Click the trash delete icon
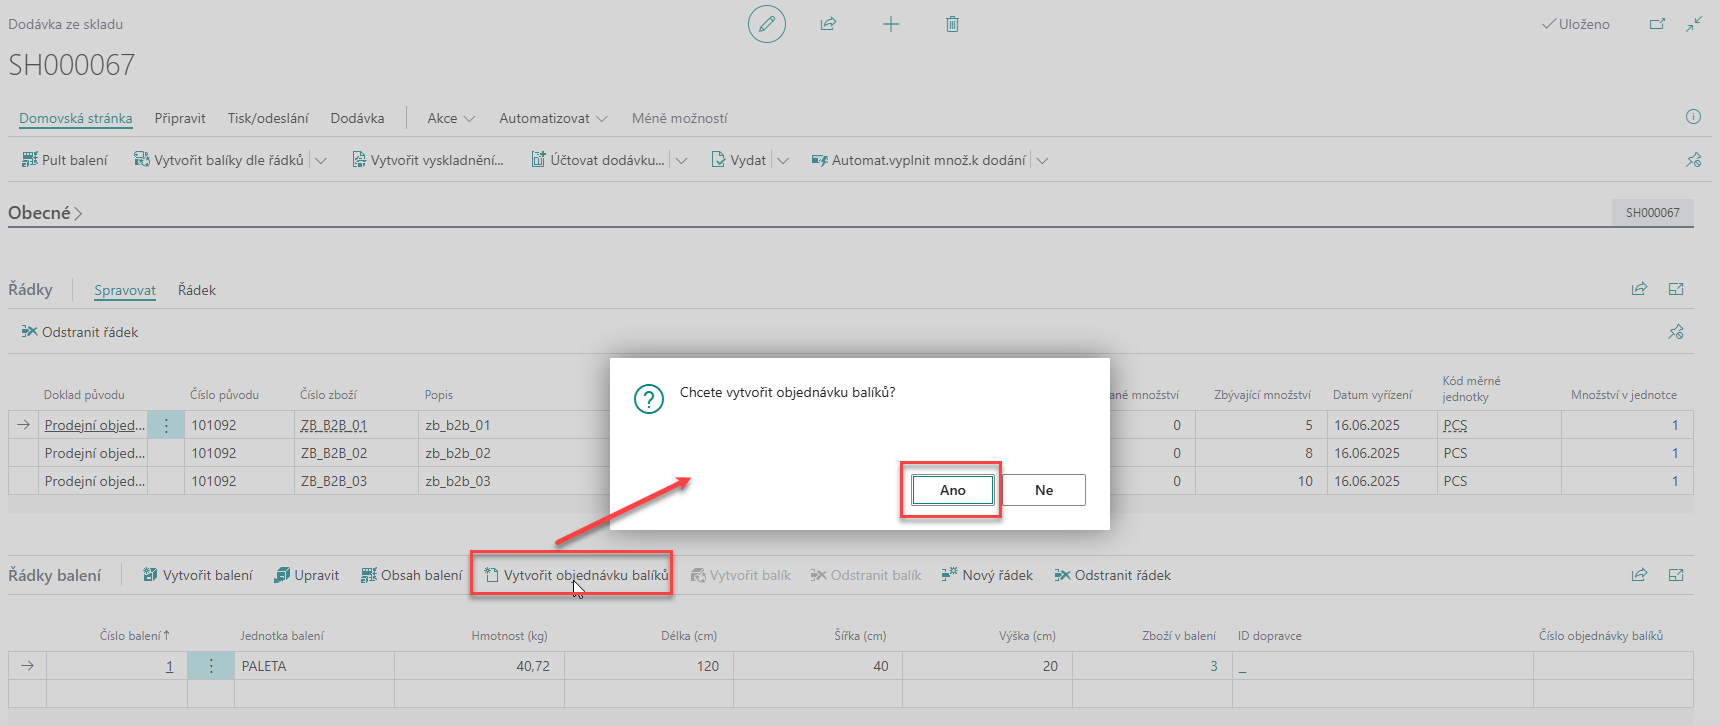This screenshot has width=1720, height=726. pos(952,24)
